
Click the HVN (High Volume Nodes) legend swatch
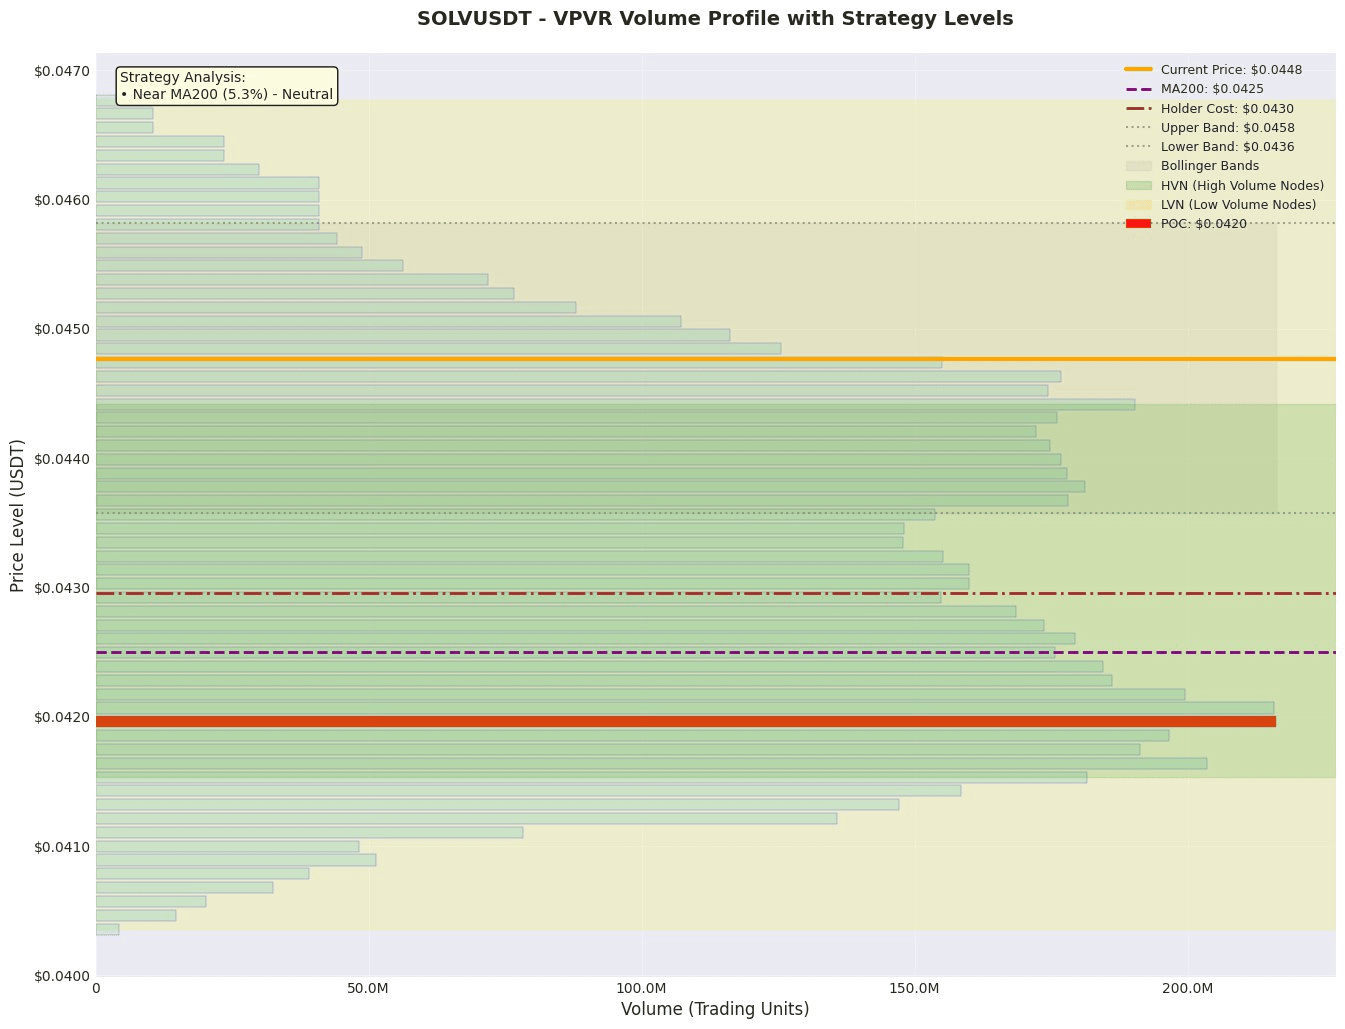[1138, 185]
